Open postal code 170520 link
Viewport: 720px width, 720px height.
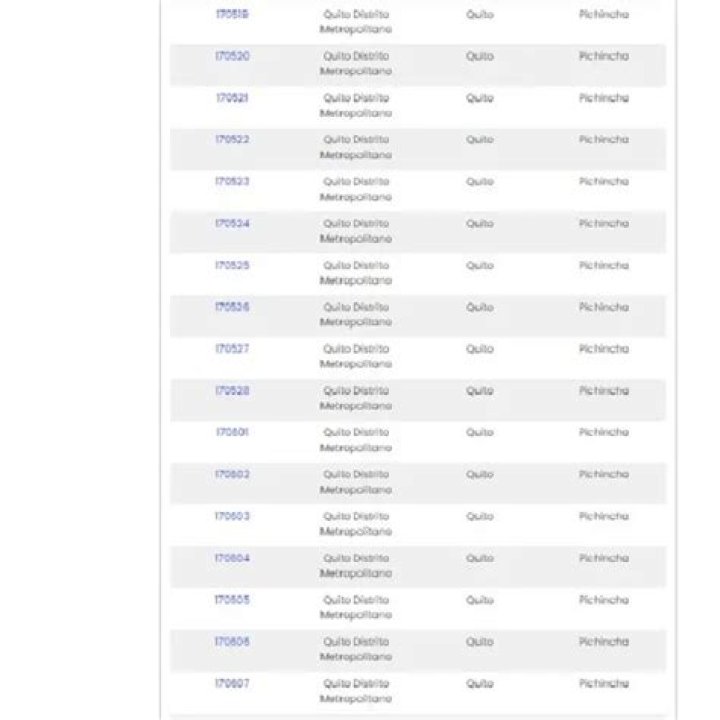tap(232, 56)
